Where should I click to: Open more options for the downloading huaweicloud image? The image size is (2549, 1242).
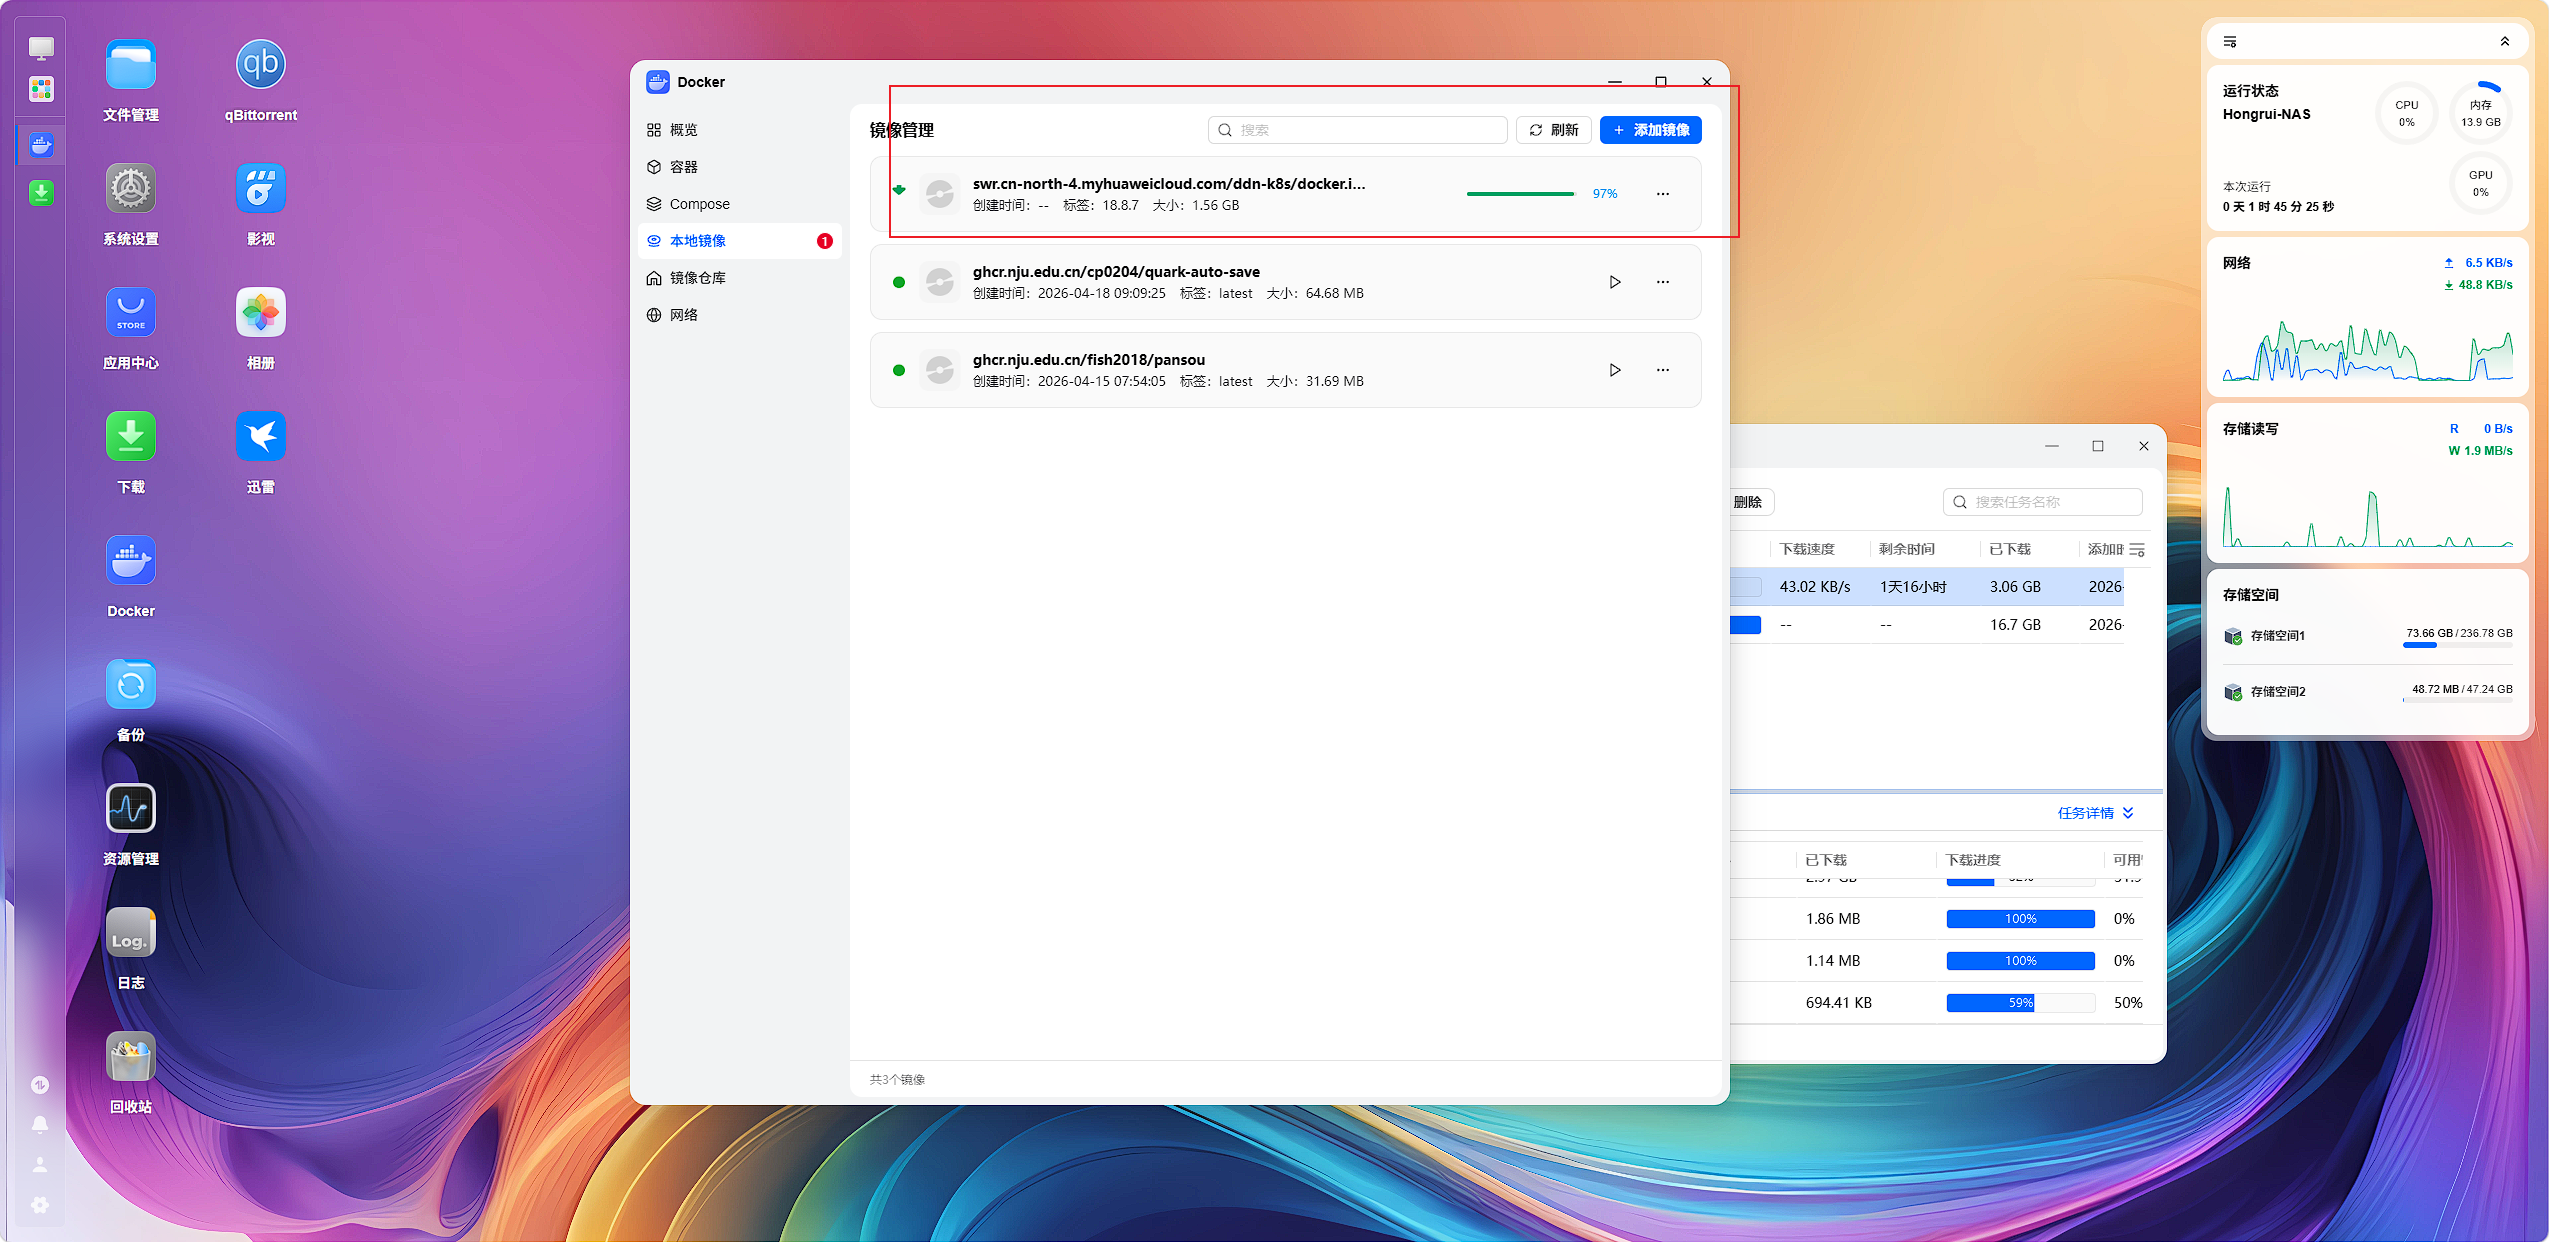[x=1662, y=194]
